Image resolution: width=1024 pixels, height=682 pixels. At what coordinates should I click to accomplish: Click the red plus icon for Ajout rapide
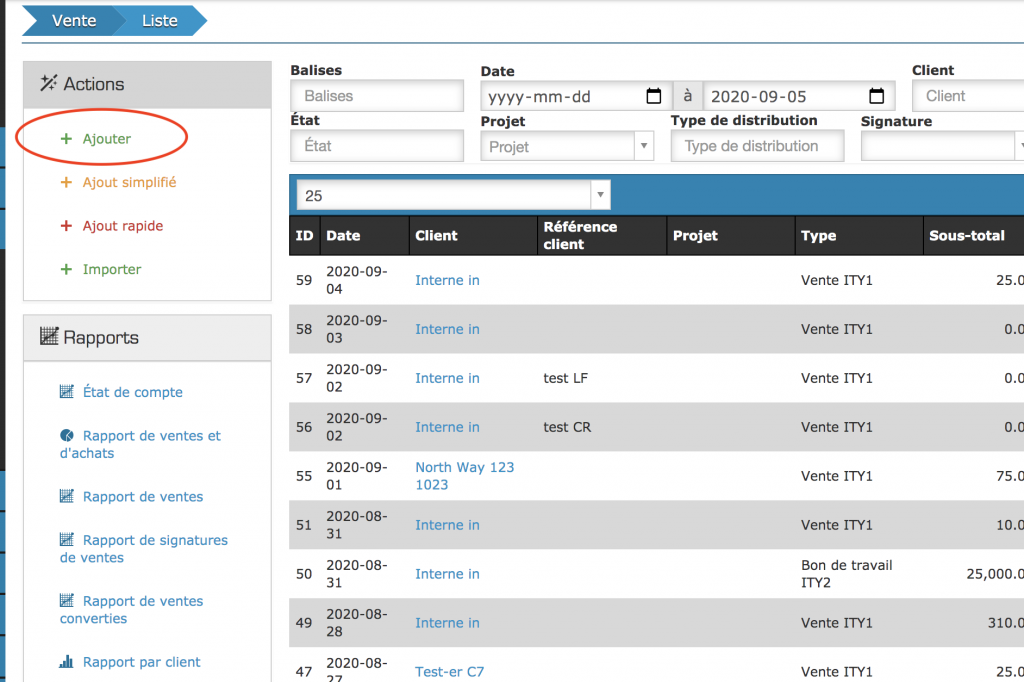click(67, 226)
